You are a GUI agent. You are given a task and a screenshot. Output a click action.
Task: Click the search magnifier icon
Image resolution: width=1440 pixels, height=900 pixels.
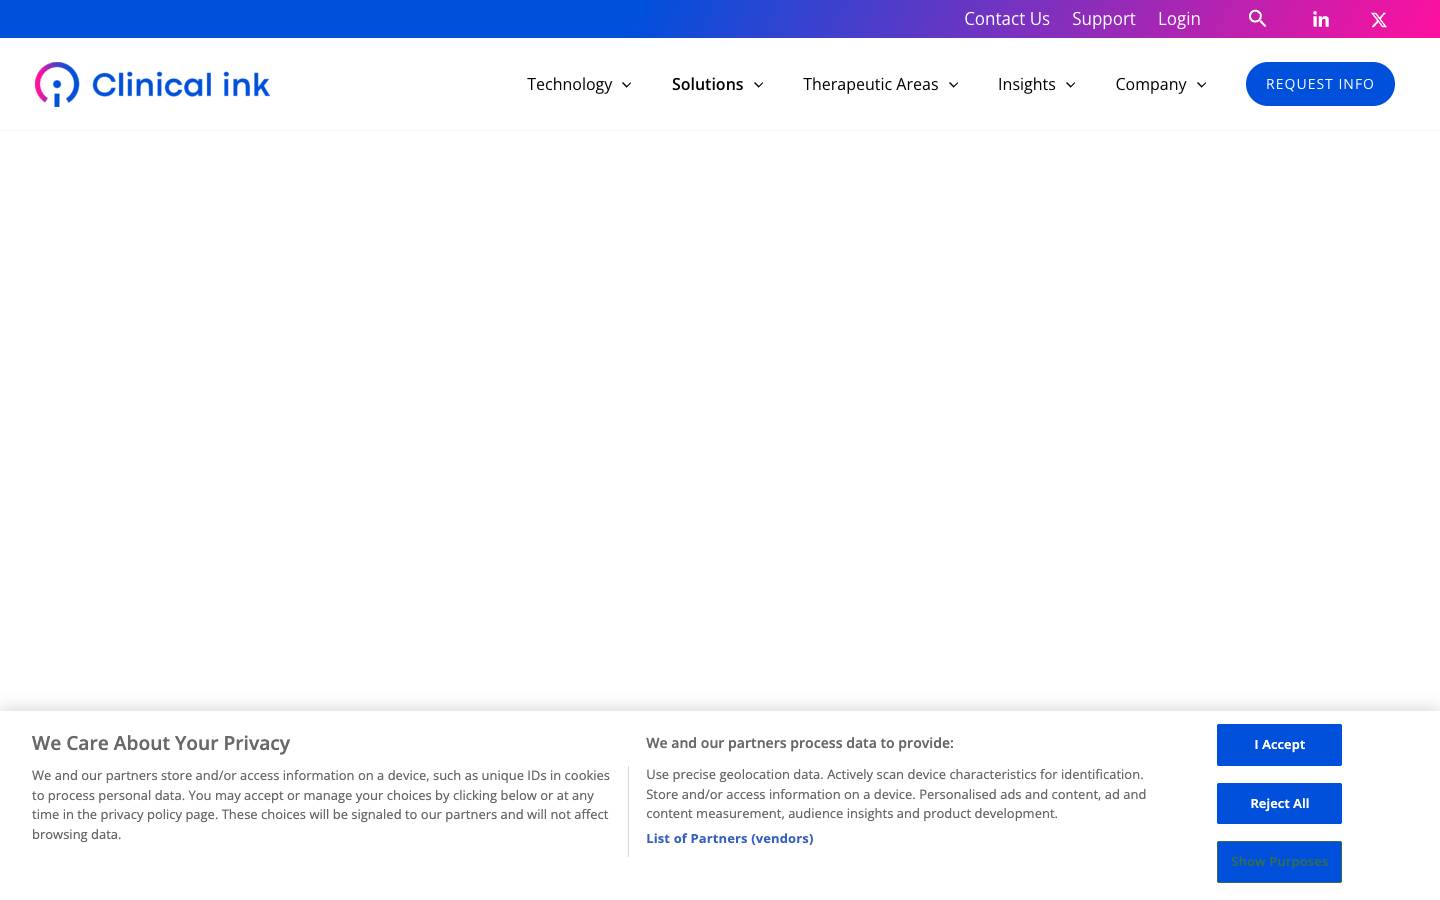(x=1258, y=18)
